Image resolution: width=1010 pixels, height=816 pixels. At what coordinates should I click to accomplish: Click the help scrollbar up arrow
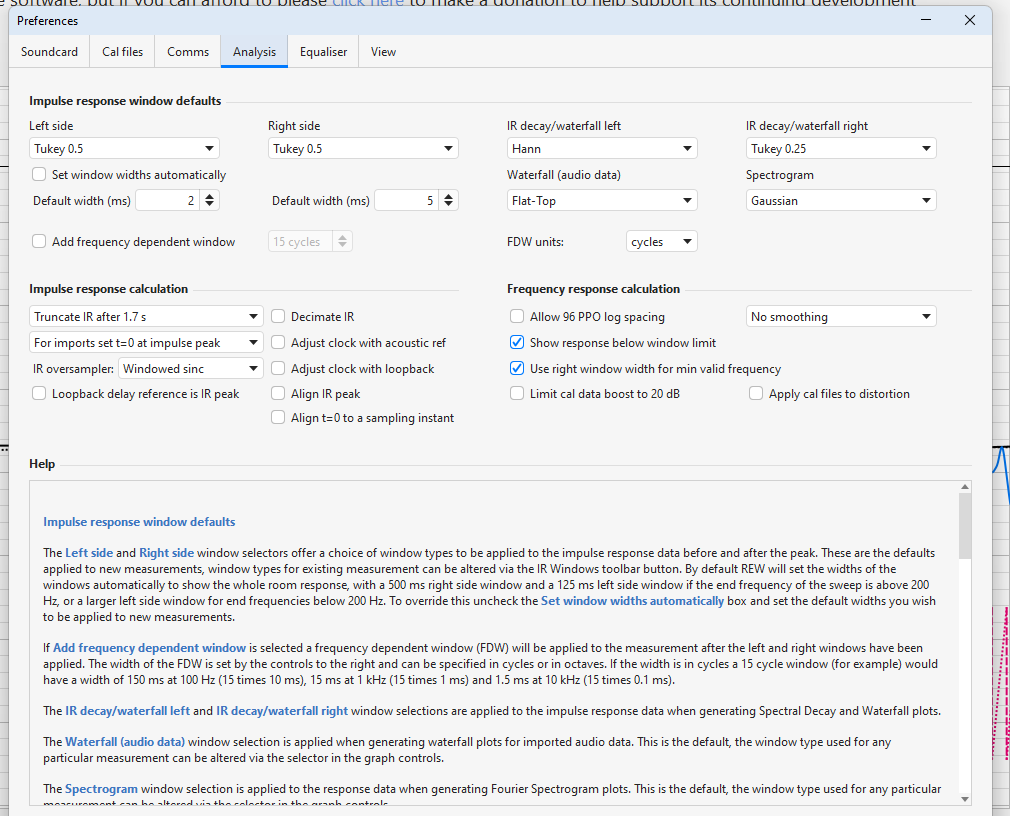click(x=964, y=487)
